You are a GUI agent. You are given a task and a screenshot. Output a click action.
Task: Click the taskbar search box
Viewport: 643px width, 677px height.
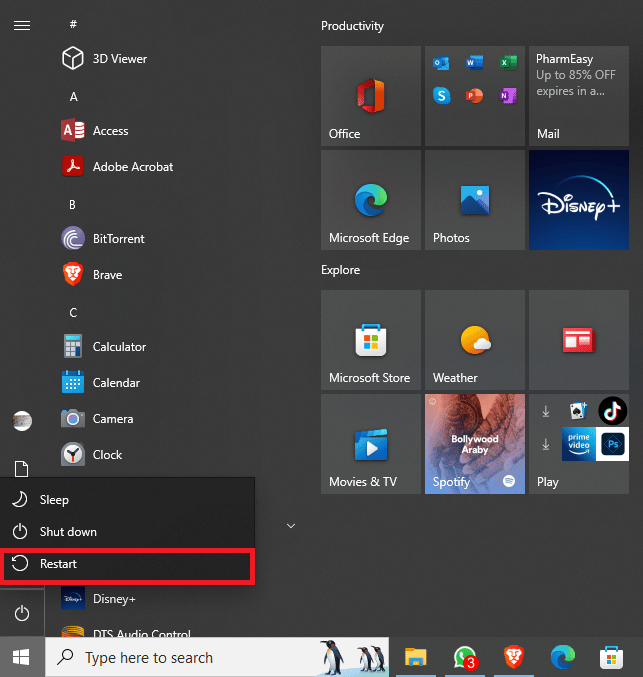[217, 657]
